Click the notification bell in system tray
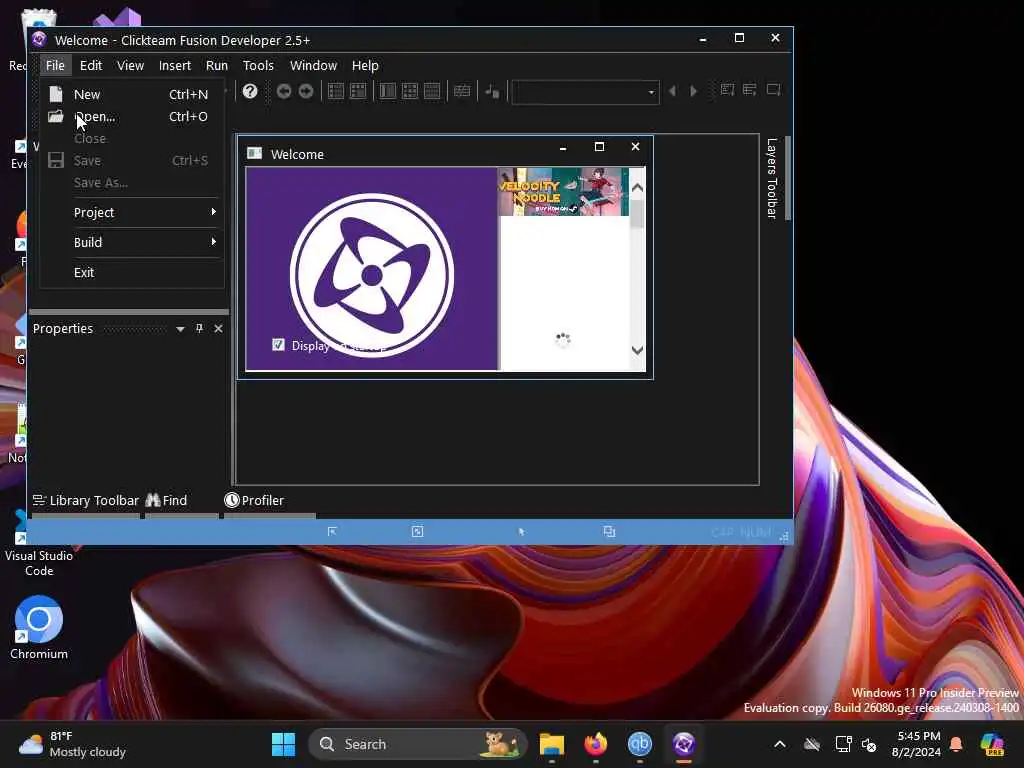1024x768 pixels. click(x=956, y=744)
